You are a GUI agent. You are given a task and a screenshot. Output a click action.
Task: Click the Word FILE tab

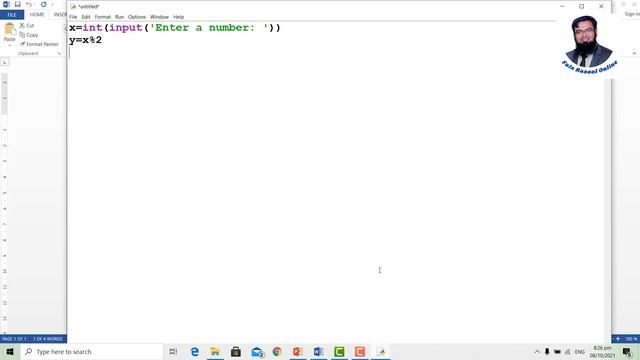(x=12, y=15)
